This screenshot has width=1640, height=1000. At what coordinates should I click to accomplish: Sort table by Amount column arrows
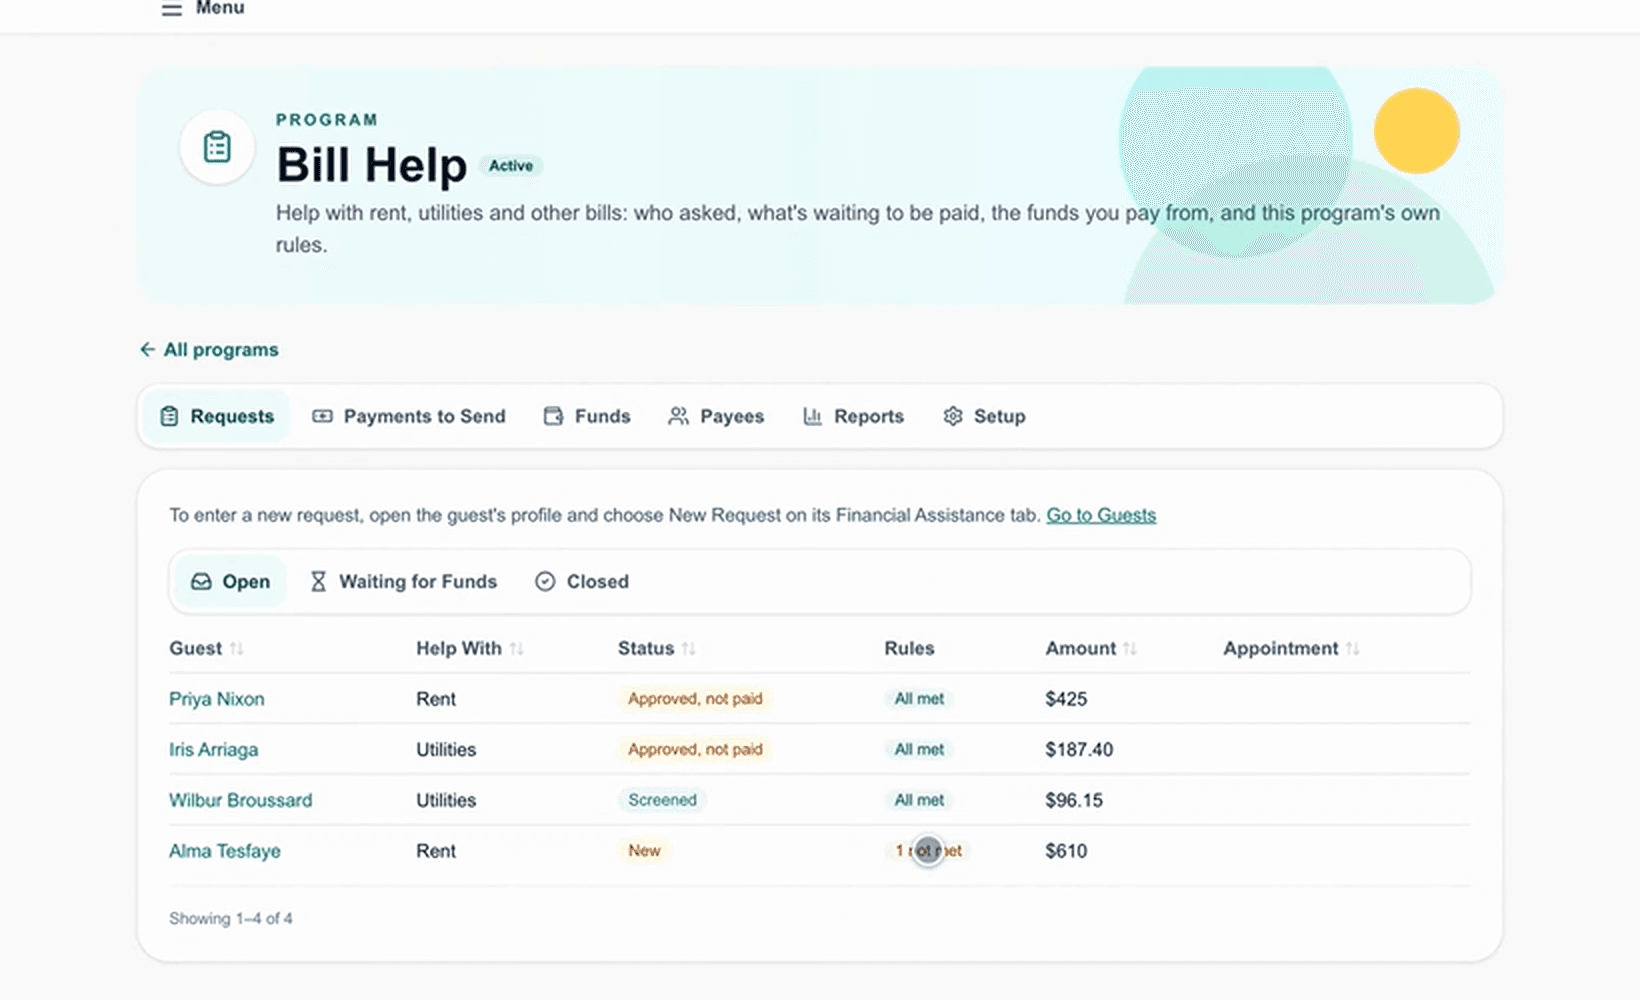click(1130, 648)
